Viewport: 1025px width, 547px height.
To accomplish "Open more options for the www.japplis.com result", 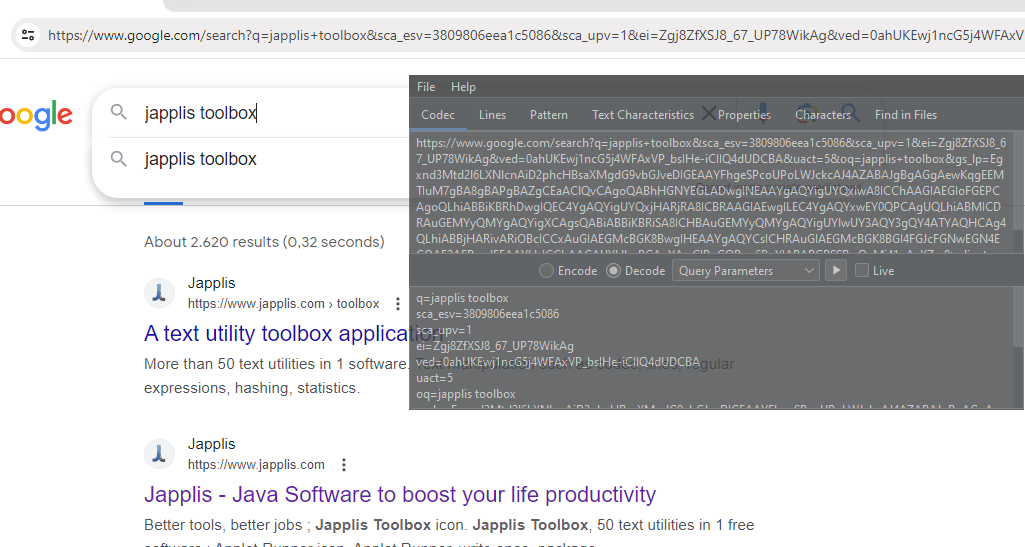I will [x=344, y=465].
